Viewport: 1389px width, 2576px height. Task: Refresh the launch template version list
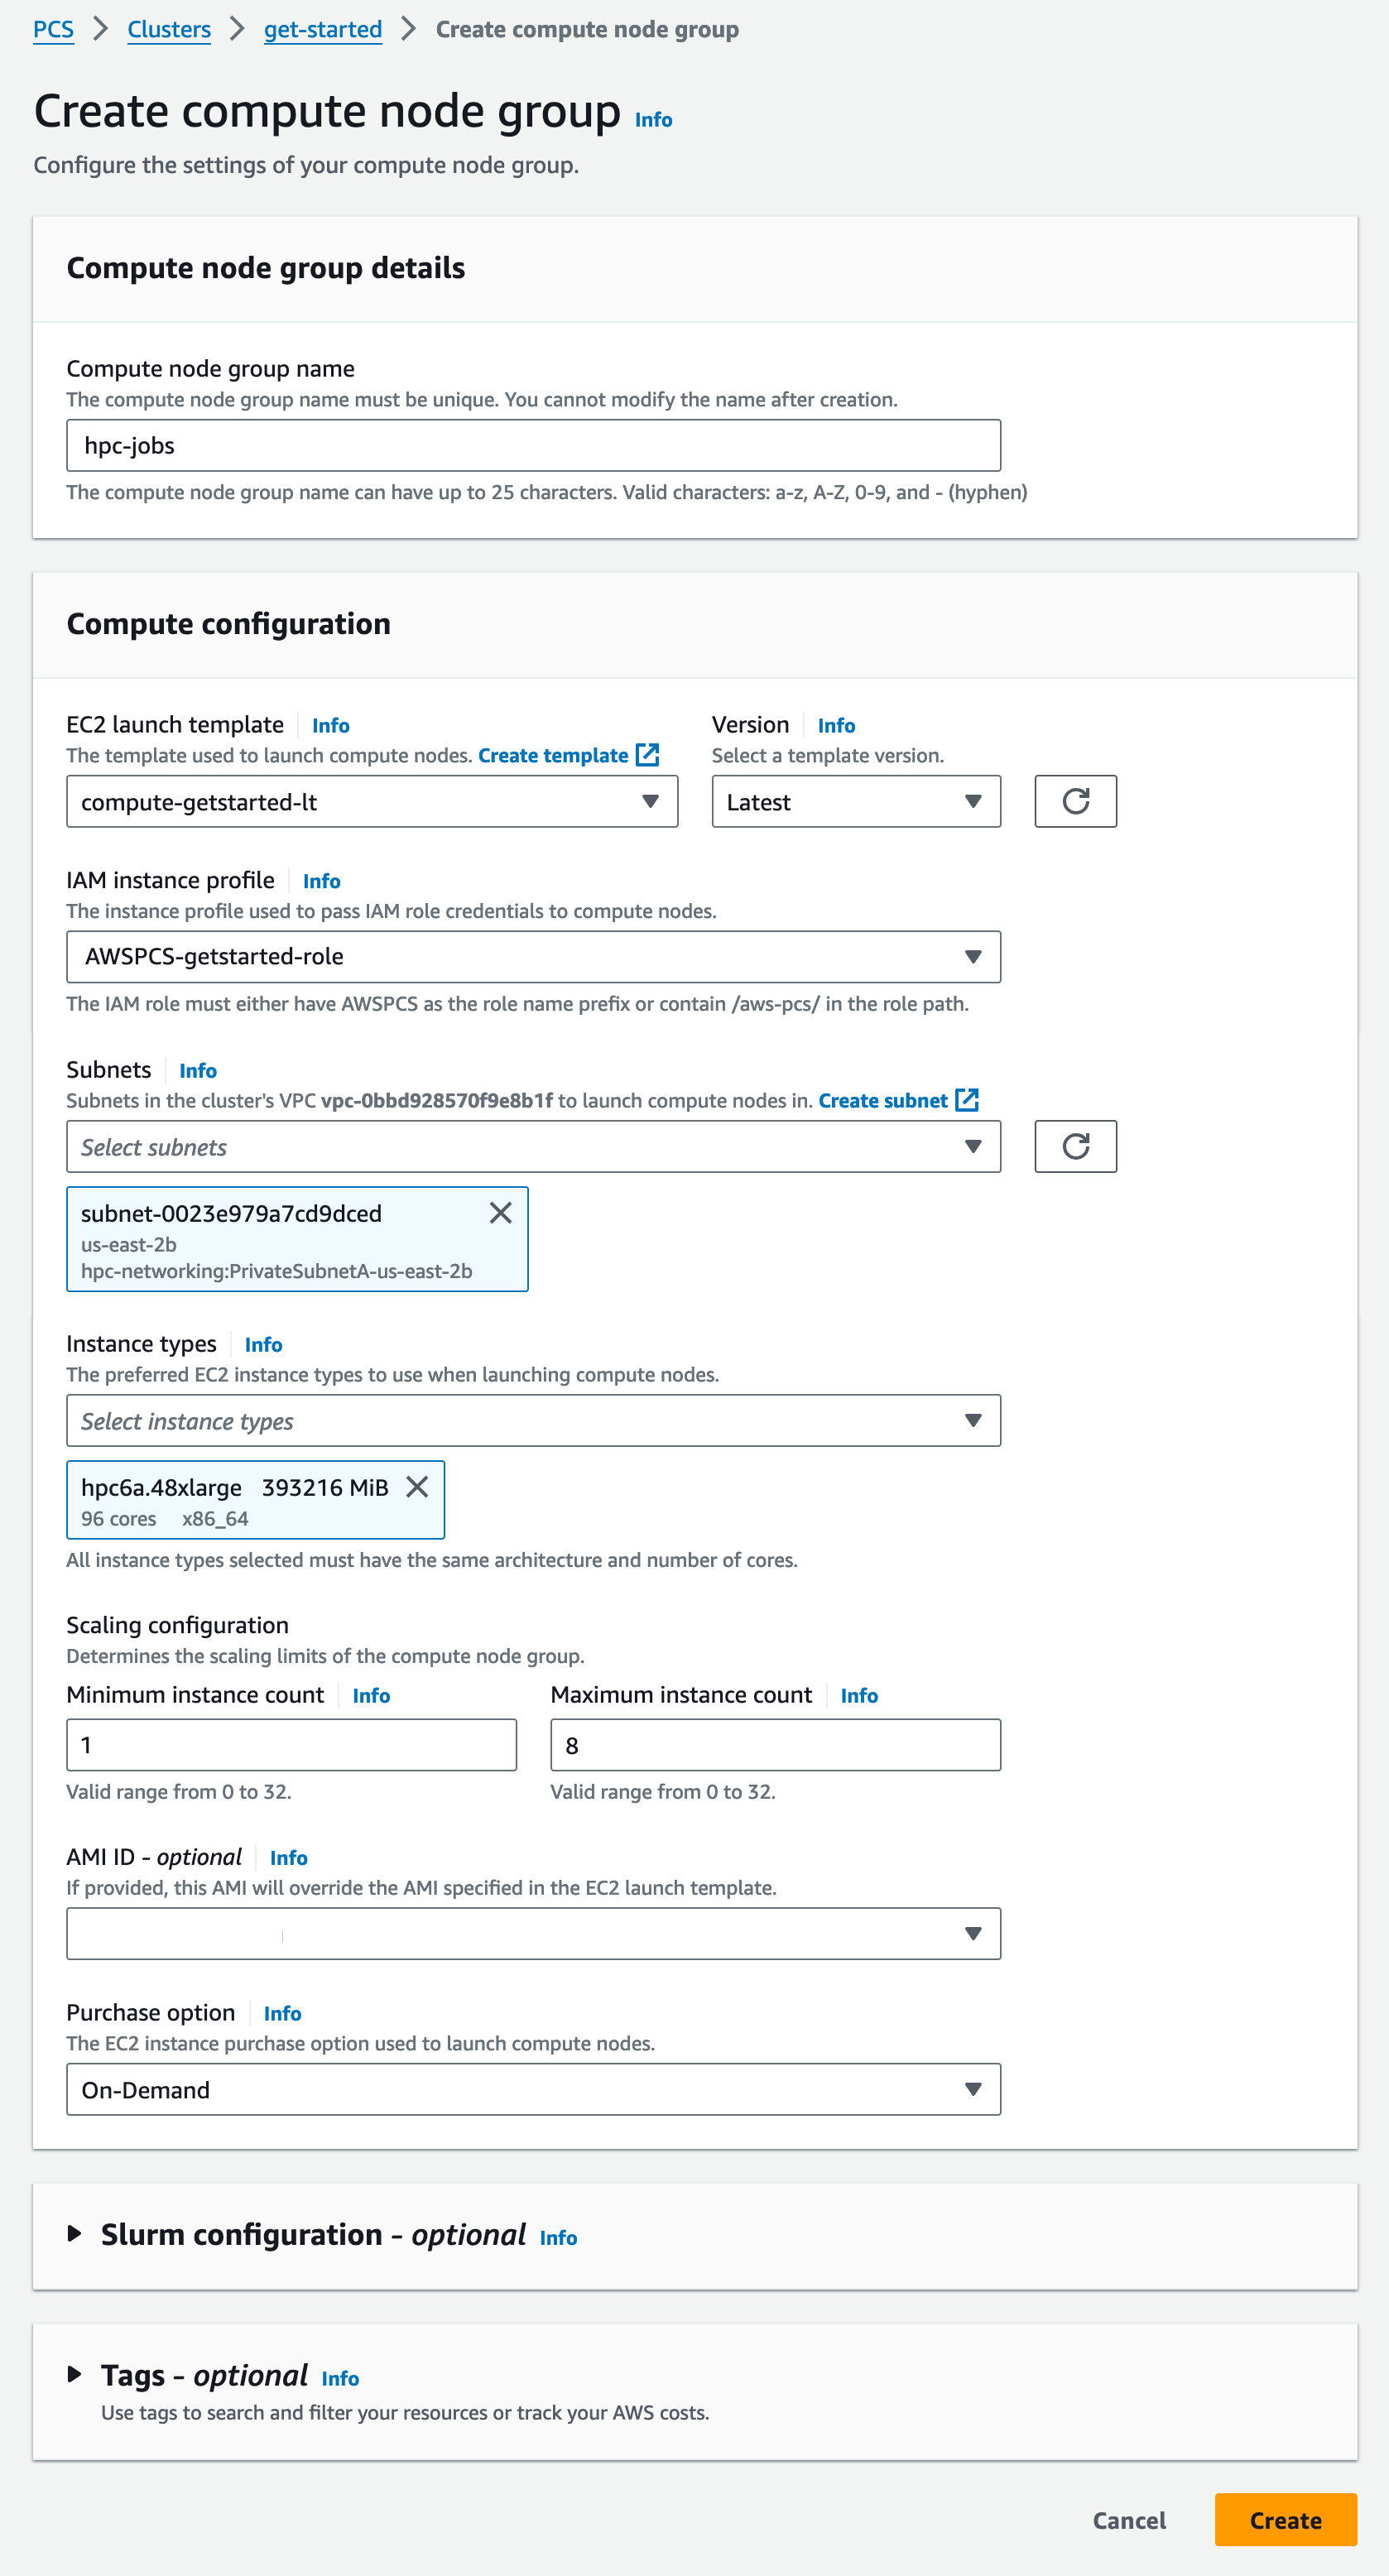(1075, 801)
